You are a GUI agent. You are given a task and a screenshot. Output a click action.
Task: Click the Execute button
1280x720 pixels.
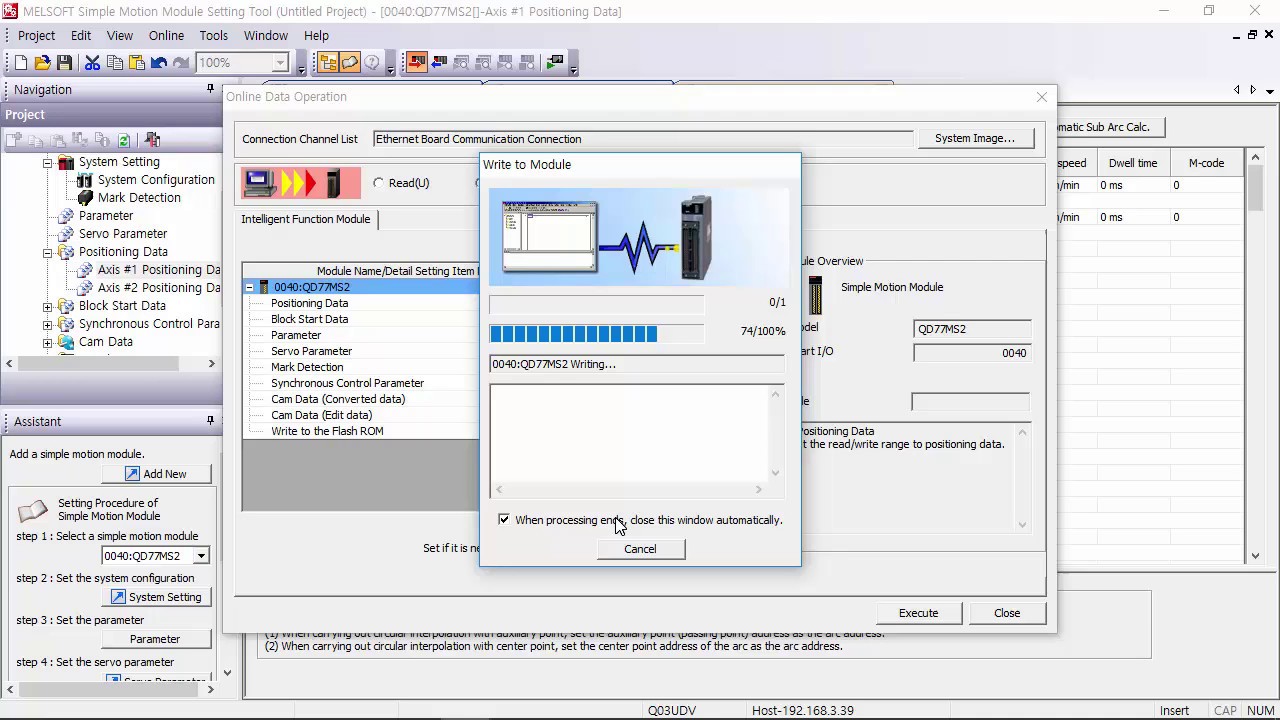918,613
